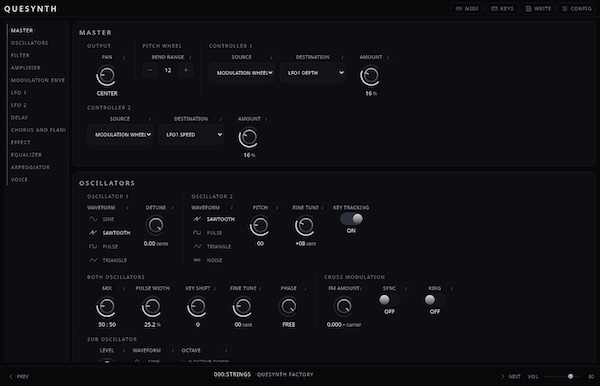The width and height of the screenshot is (600, 386).
Task: Click info icon beside RING label
Action: coord(452,288)
